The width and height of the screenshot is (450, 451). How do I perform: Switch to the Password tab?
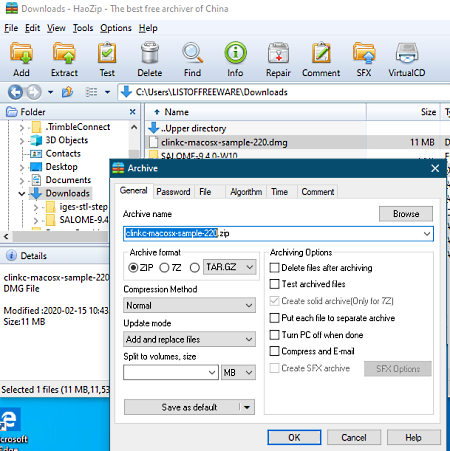[173, 192]
